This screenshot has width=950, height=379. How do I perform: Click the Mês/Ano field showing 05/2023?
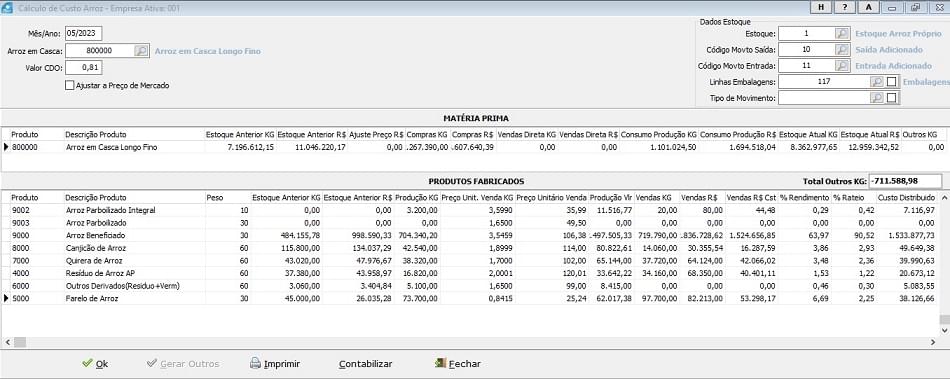[84, 33]
